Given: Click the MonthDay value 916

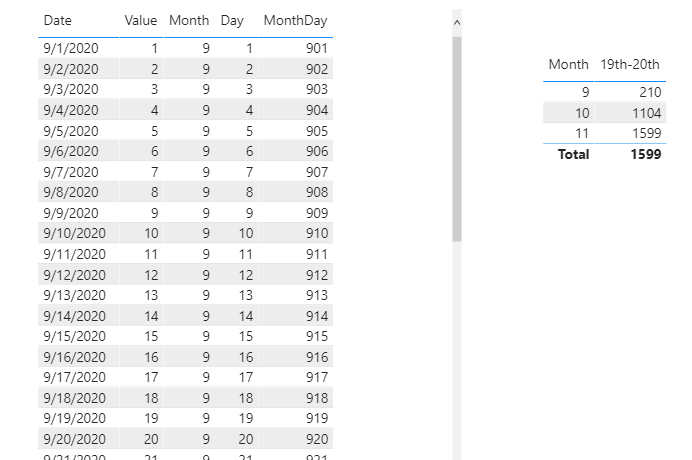Looking at the screenshot, I should click(317, 357).
